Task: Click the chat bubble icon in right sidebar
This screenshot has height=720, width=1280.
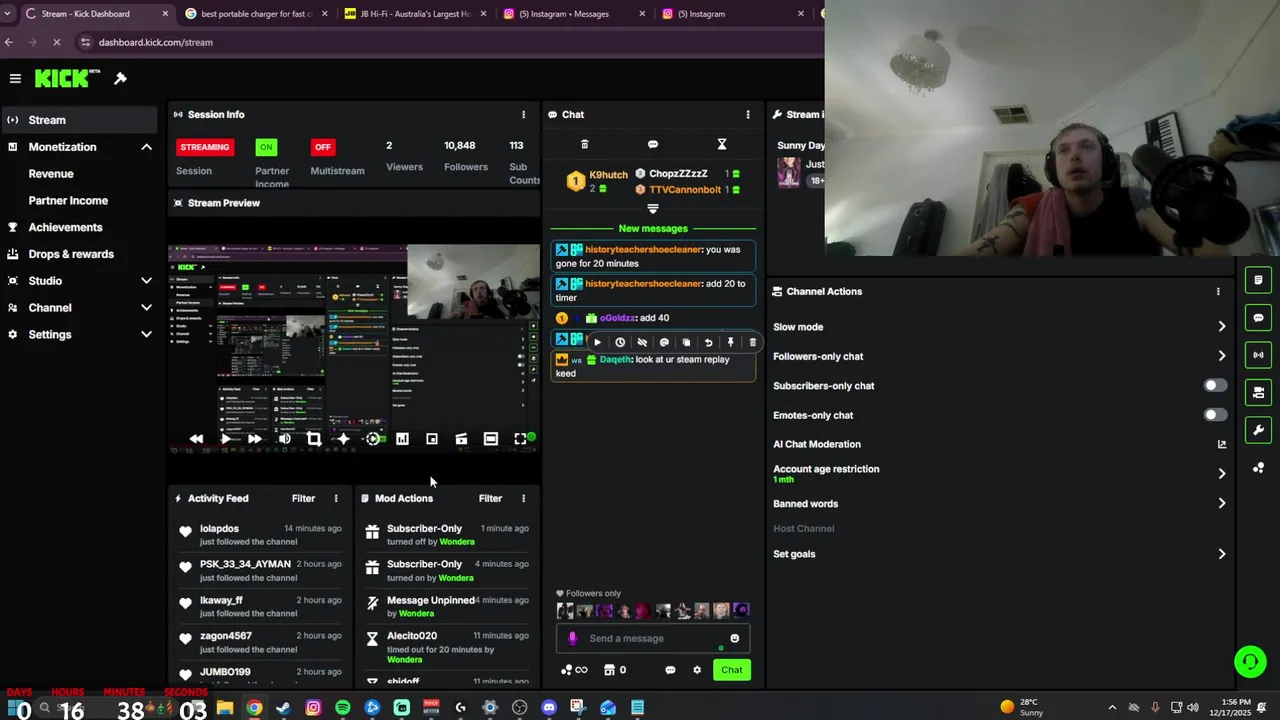Action: (1258, 318)
